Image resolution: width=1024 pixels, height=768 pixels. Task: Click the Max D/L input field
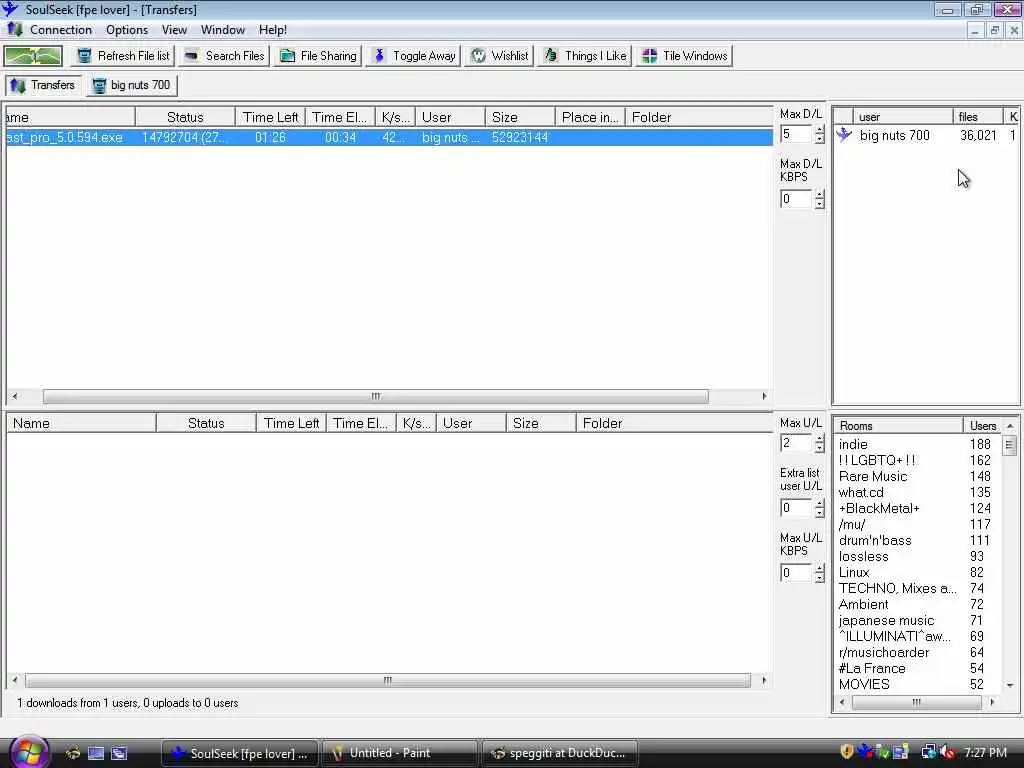796,135
